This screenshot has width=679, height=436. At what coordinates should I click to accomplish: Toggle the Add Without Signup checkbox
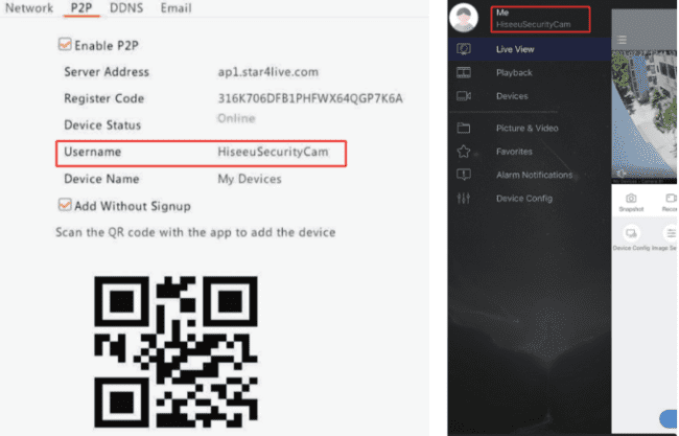click(65, 205)
